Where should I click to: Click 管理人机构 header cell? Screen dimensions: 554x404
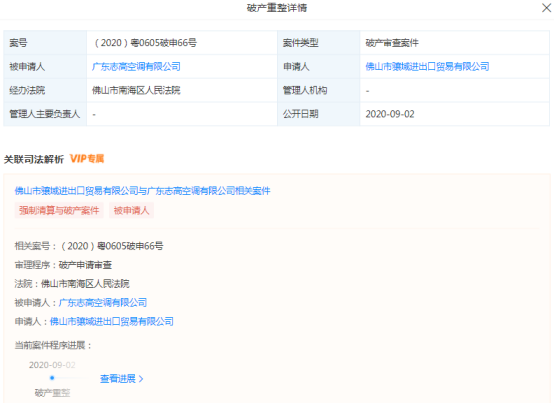tap(319, 90)
